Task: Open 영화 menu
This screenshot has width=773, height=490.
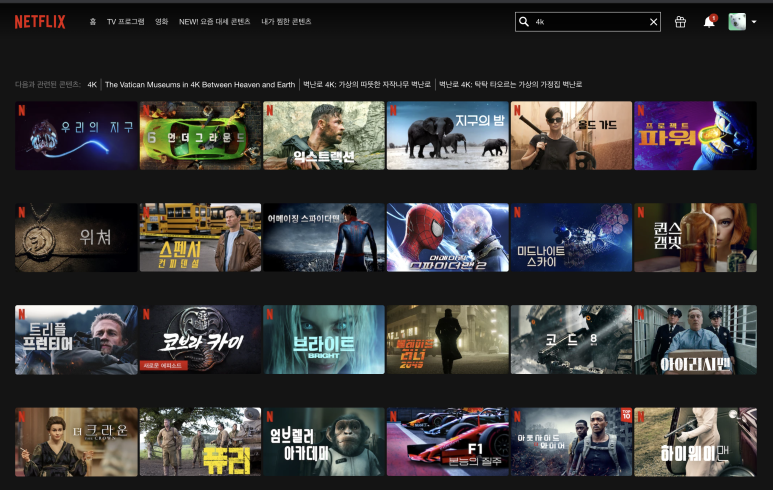Action: click(162, 22)
